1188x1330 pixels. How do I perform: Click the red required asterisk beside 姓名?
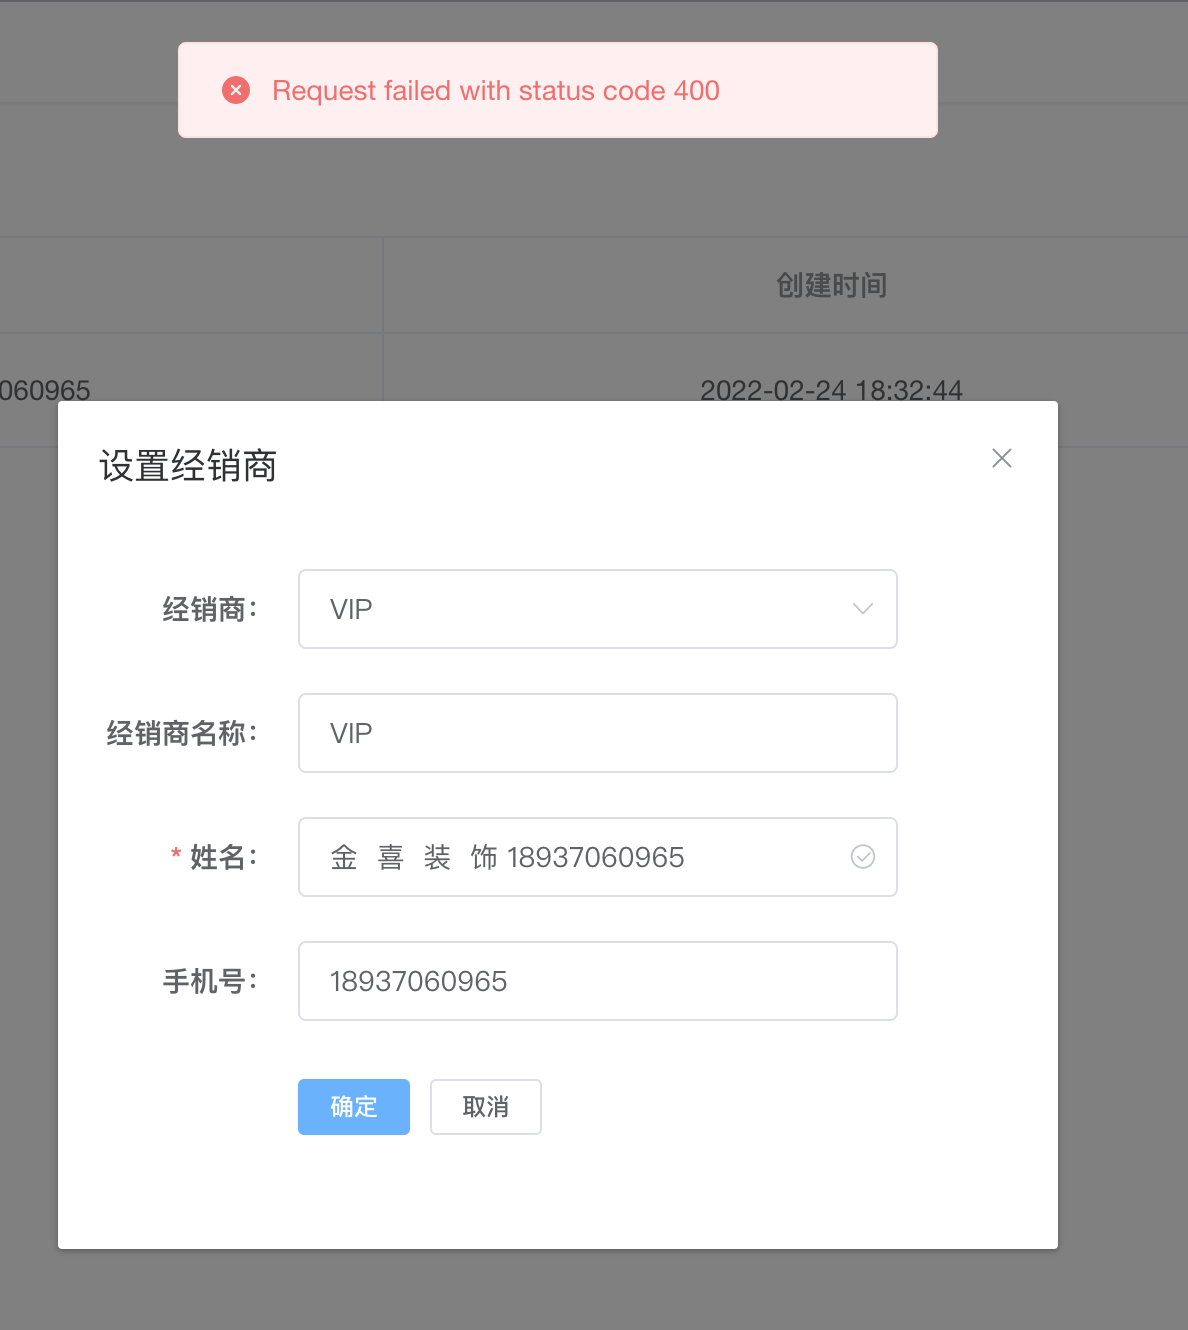click(176, 855)
